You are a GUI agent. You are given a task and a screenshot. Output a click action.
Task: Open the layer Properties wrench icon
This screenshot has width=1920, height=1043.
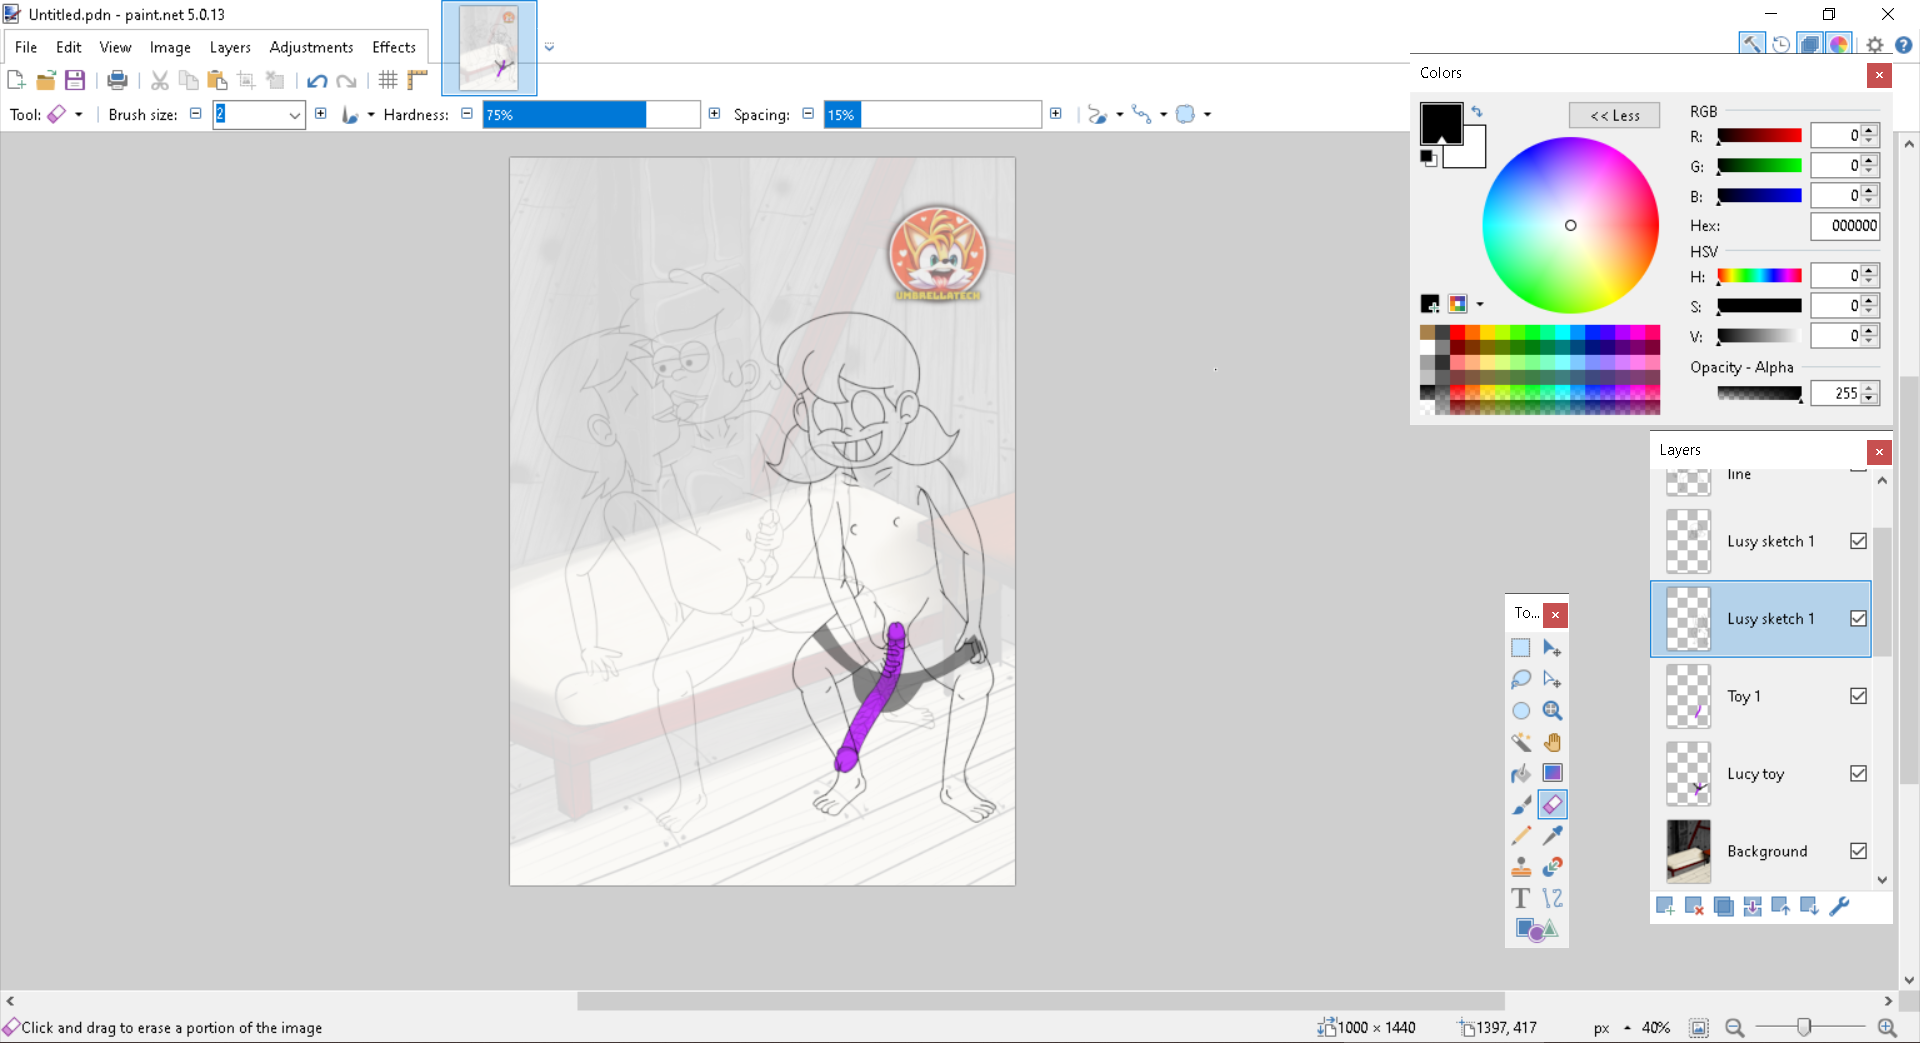click(1839, 906)
